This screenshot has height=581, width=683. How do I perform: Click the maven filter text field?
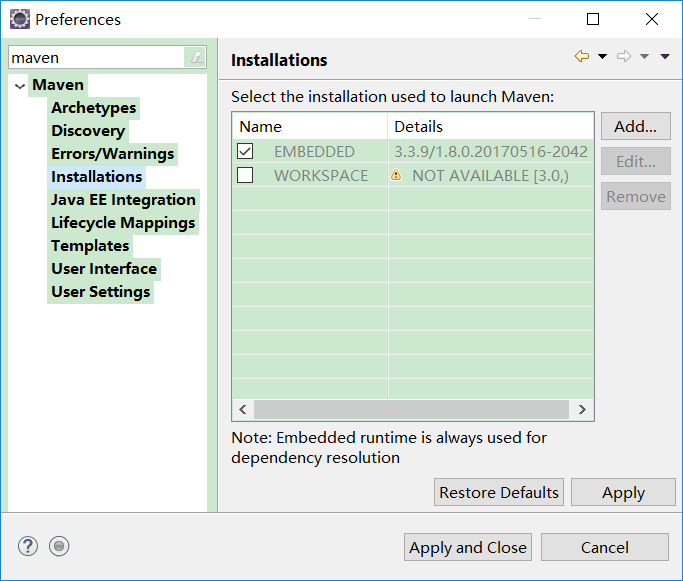pyautogui.click(x=95, y=58)
